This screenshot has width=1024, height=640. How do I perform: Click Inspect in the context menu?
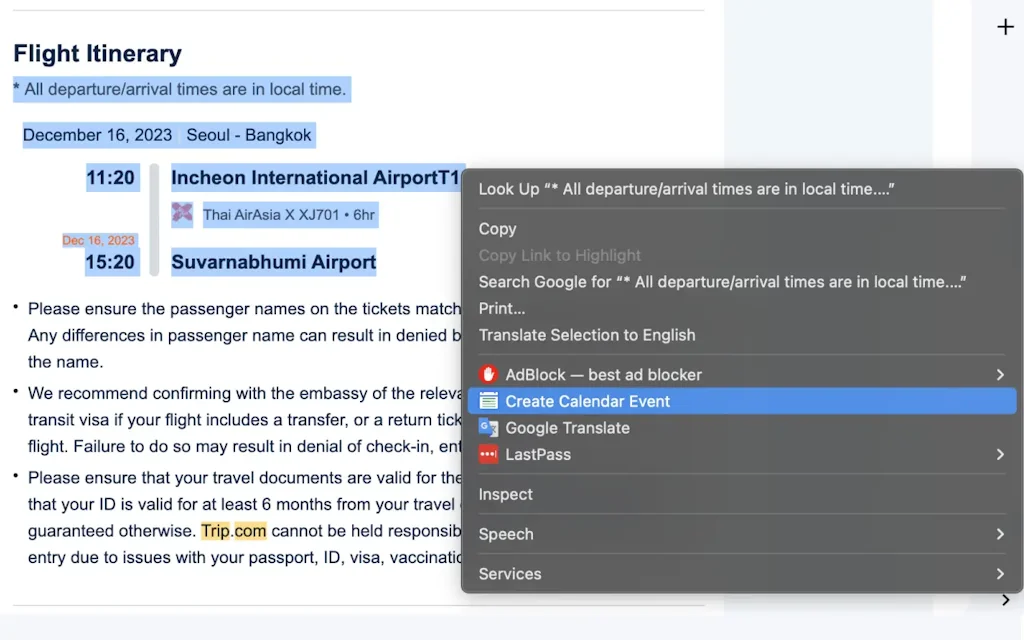506,494
